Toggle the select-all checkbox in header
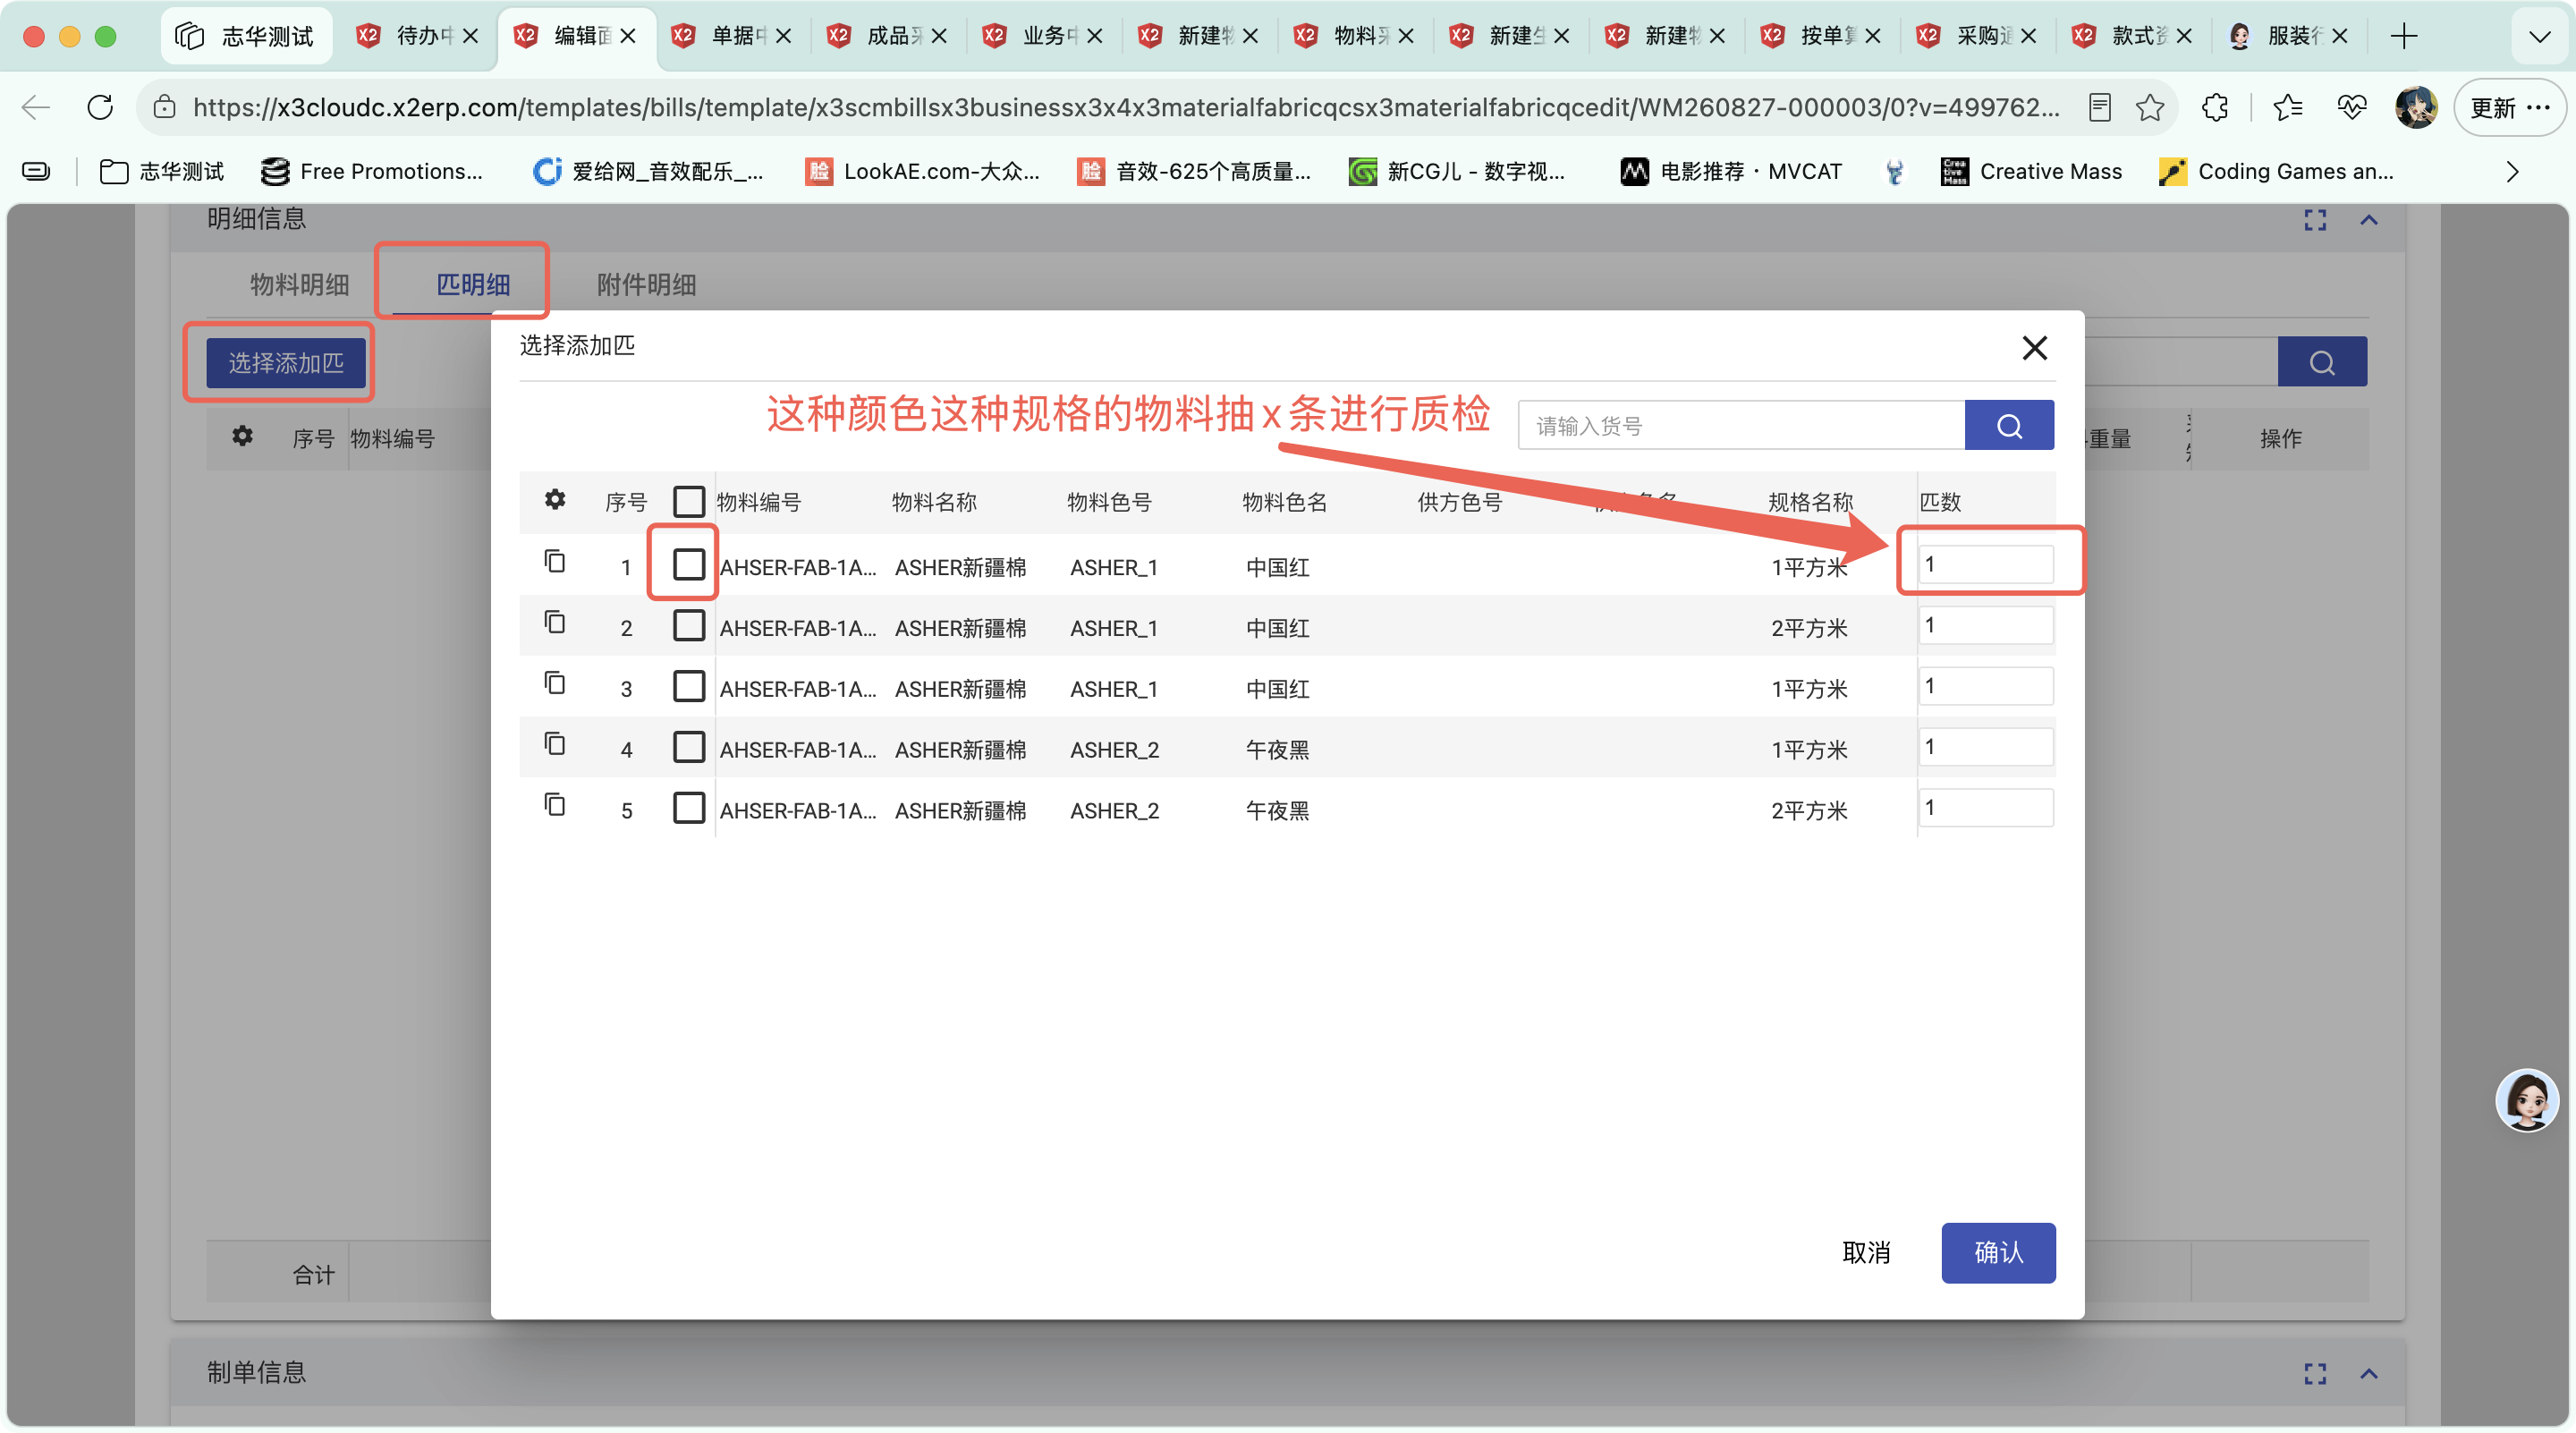Screen dimensions: 2576x1433 (x=689, y=501)
